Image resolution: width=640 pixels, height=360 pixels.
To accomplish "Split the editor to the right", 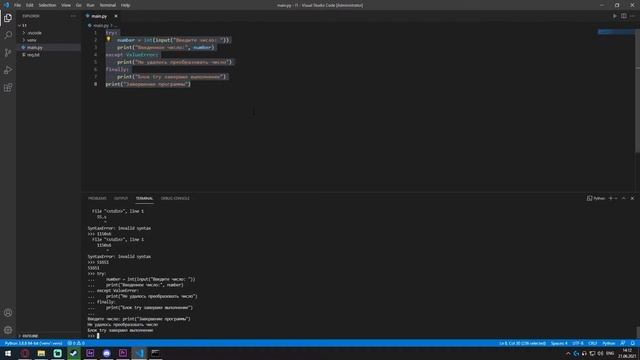I will tap(624, 16).
